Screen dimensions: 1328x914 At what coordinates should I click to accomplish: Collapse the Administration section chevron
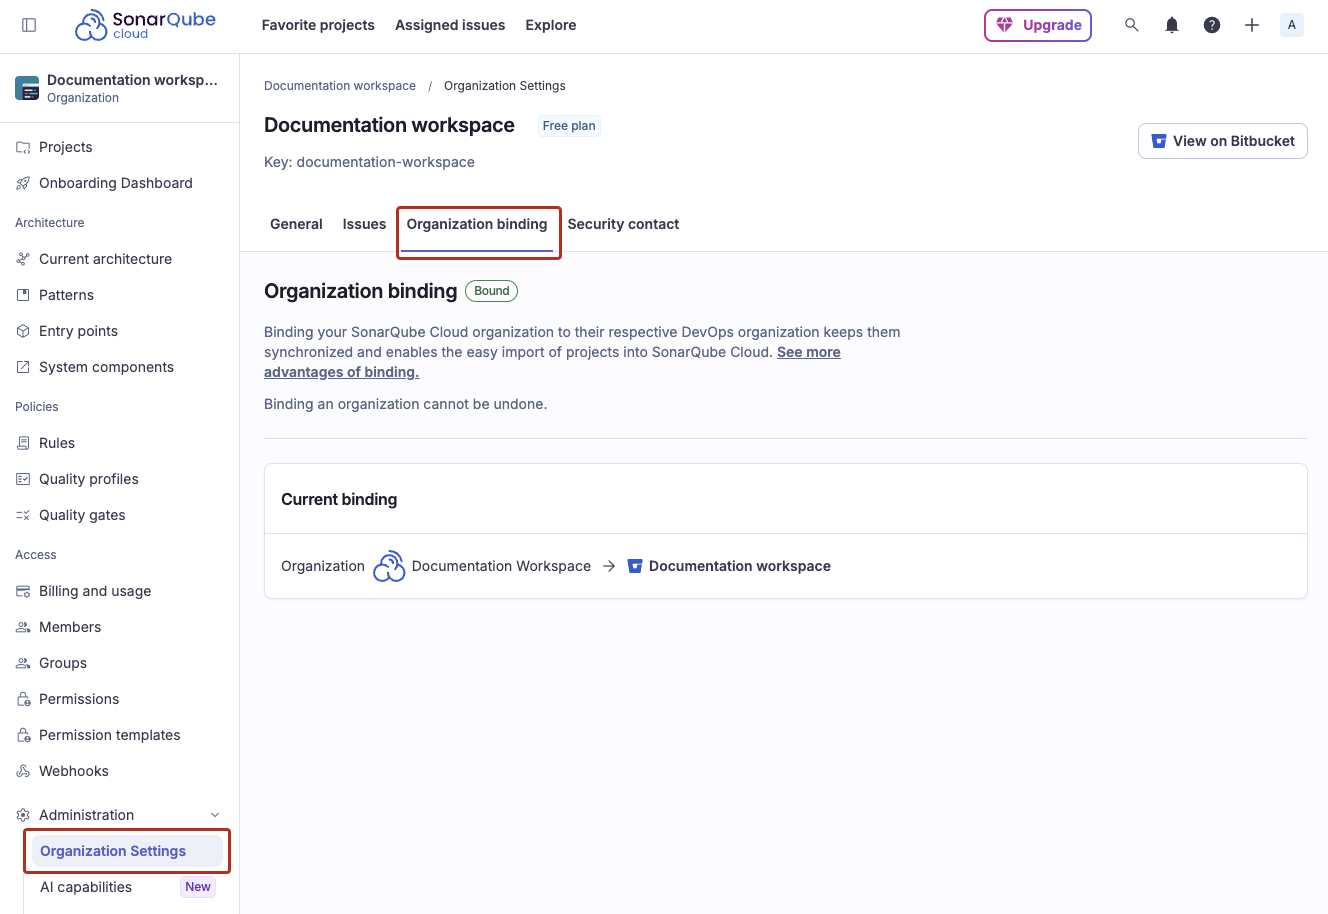pos(215,815)
